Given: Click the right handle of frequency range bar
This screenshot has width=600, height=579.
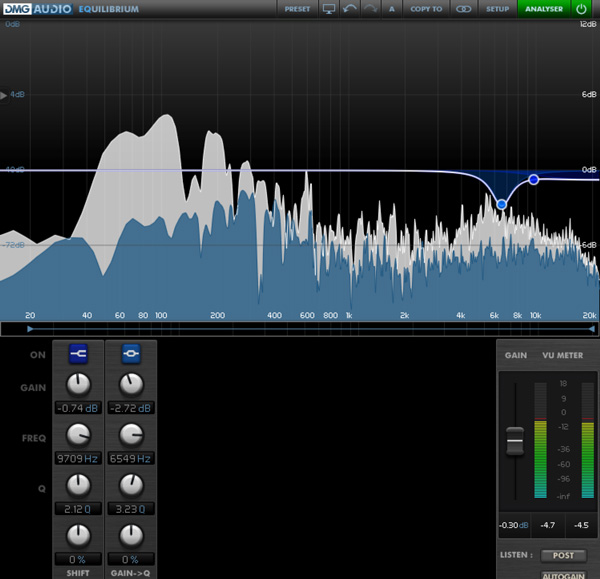Looking at the screenshot, I should tap(592, 329).
